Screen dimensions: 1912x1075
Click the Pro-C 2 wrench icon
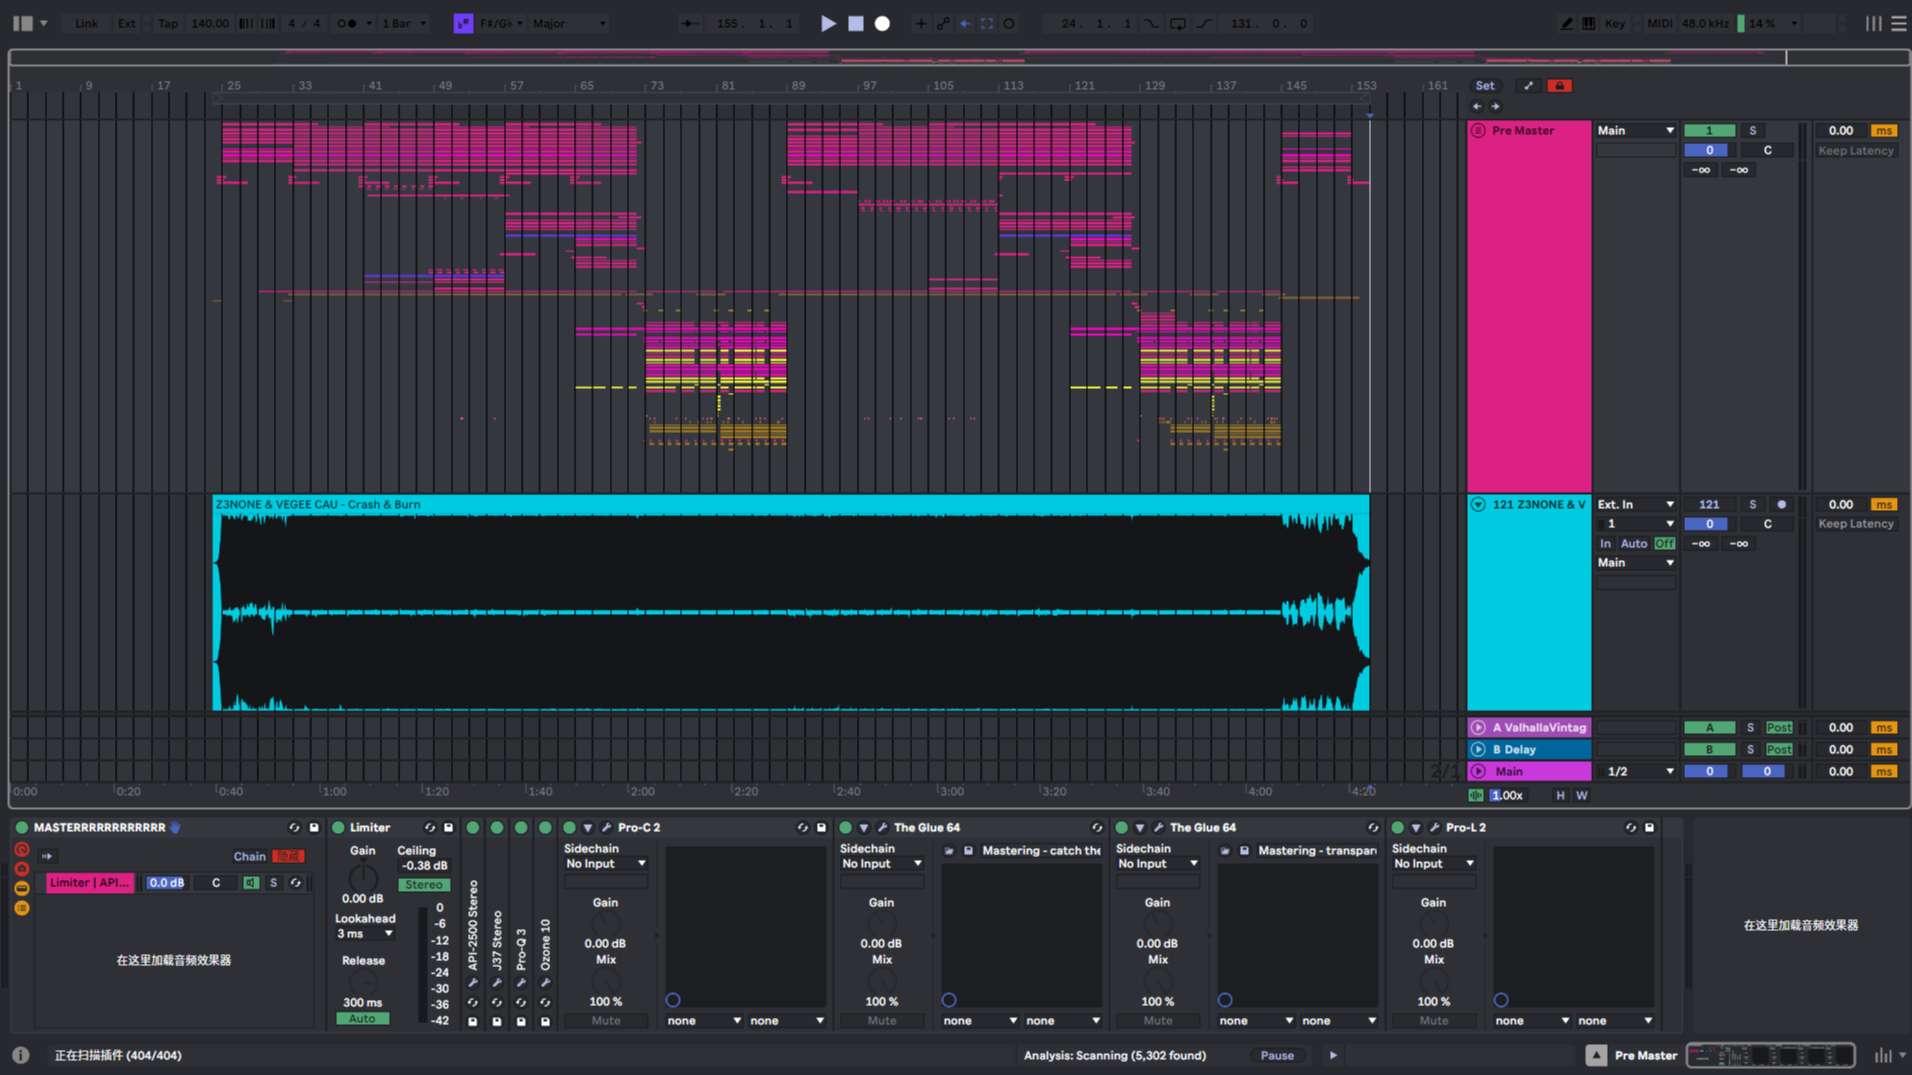coord(606,828)
